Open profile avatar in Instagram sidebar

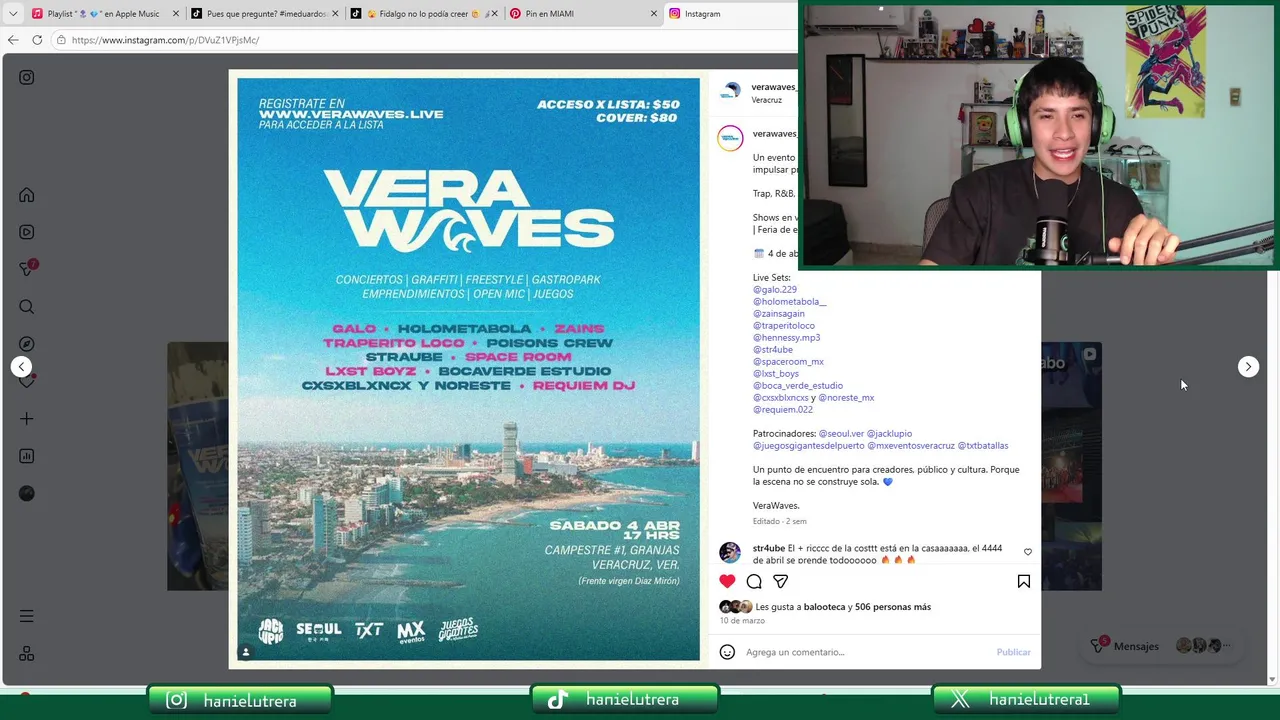tap(27, 493)
